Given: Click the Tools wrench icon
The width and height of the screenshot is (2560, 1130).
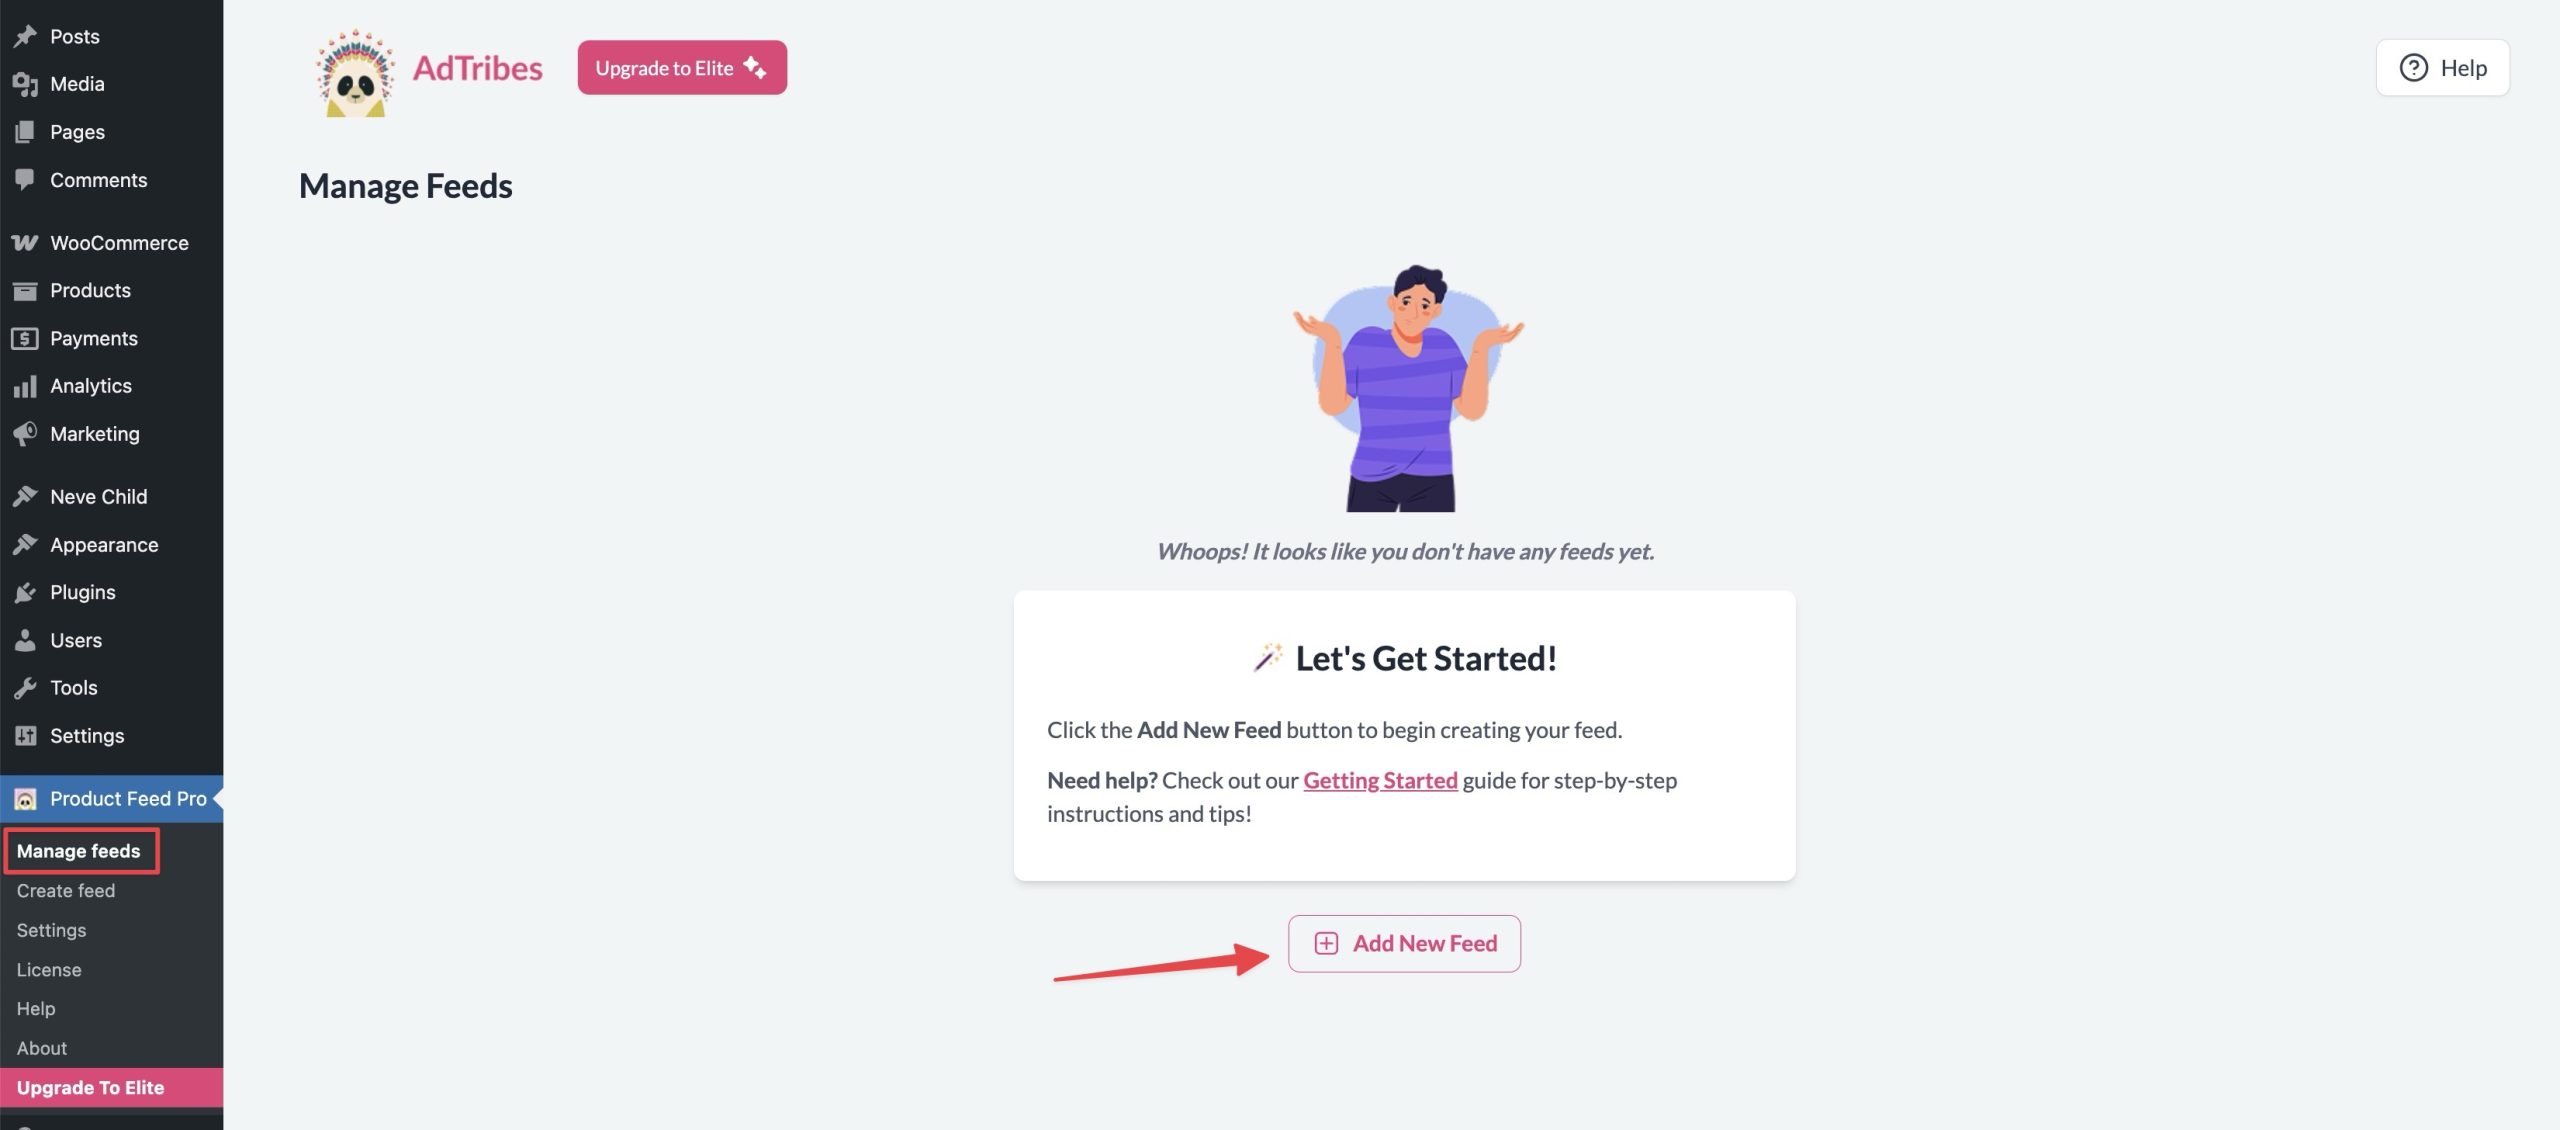Looking at the screenshot, I should [x=25, y=688].
